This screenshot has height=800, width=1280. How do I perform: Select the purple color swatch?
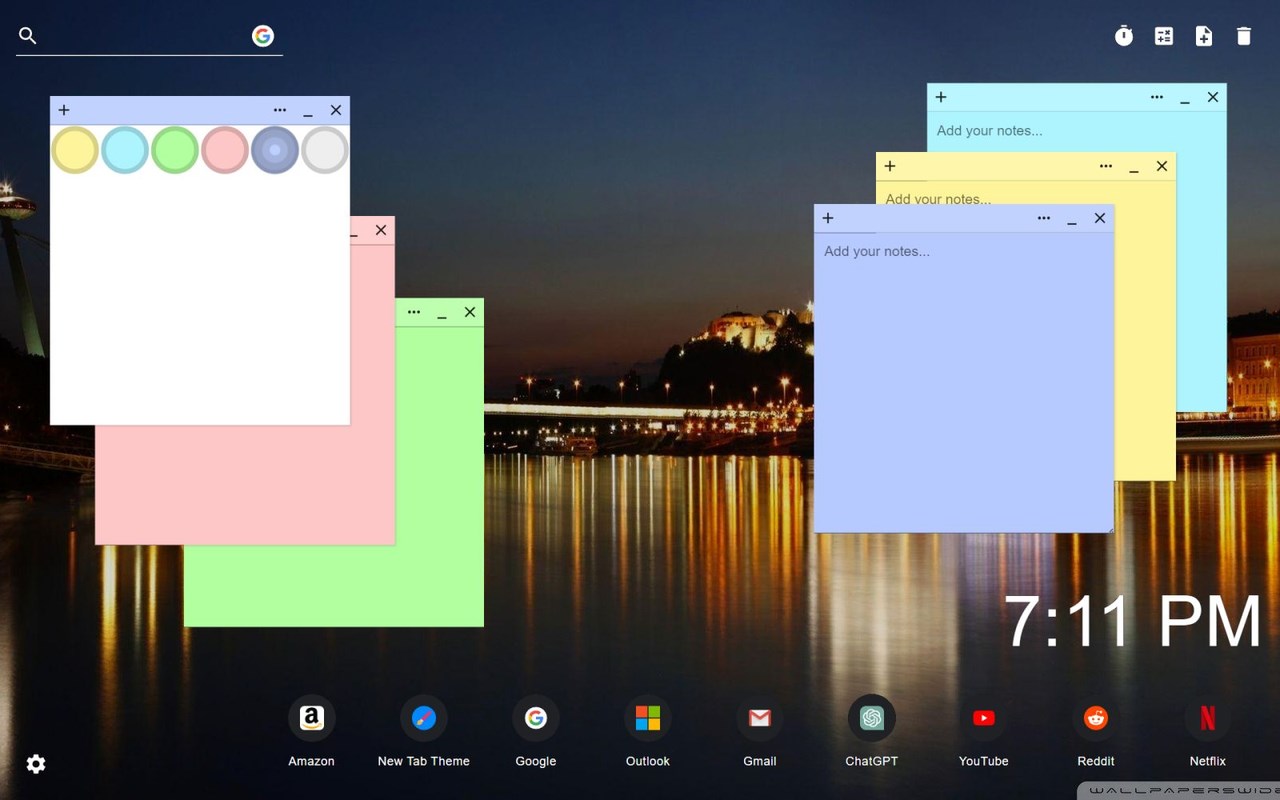(275, 150)
